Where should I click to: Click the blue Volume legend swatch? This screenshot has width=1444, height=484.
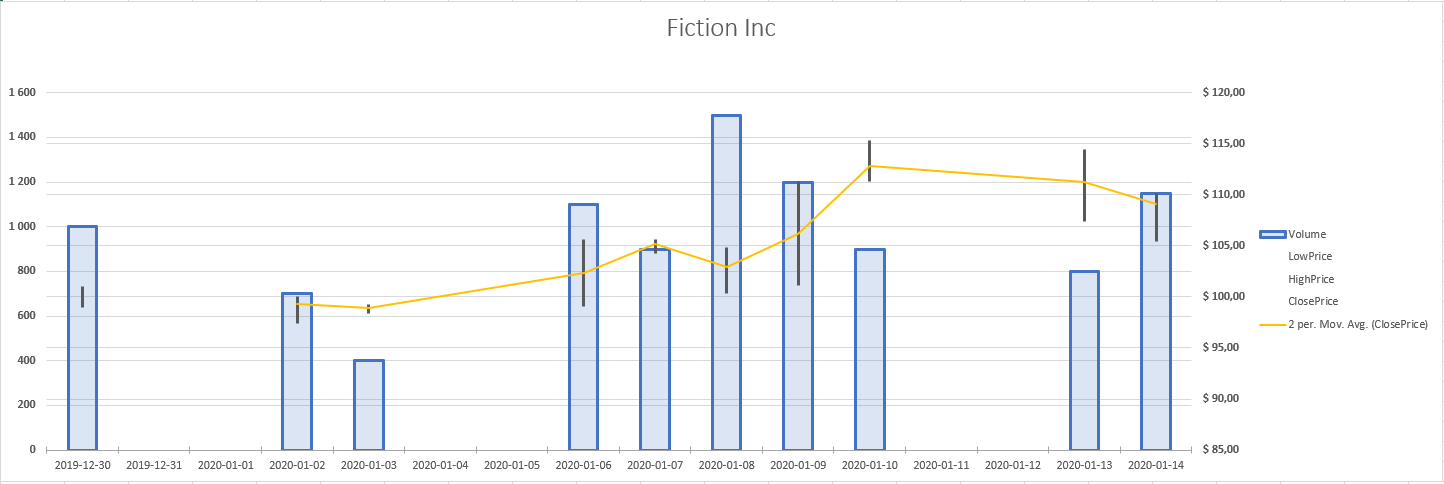click(1272, 234)
